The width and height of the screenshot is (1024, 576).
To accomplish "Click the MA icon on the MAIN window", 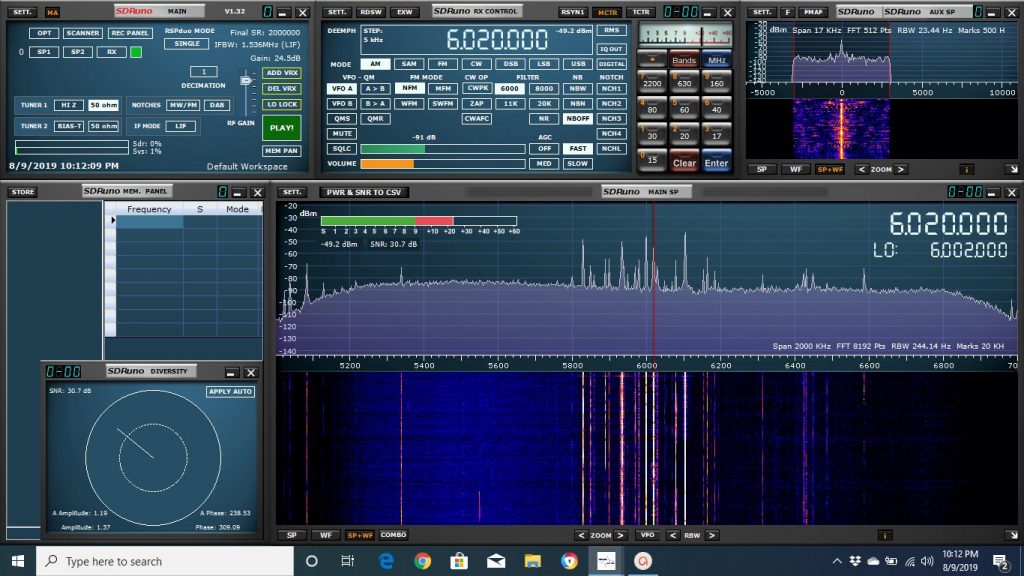I will pos(51,11).
